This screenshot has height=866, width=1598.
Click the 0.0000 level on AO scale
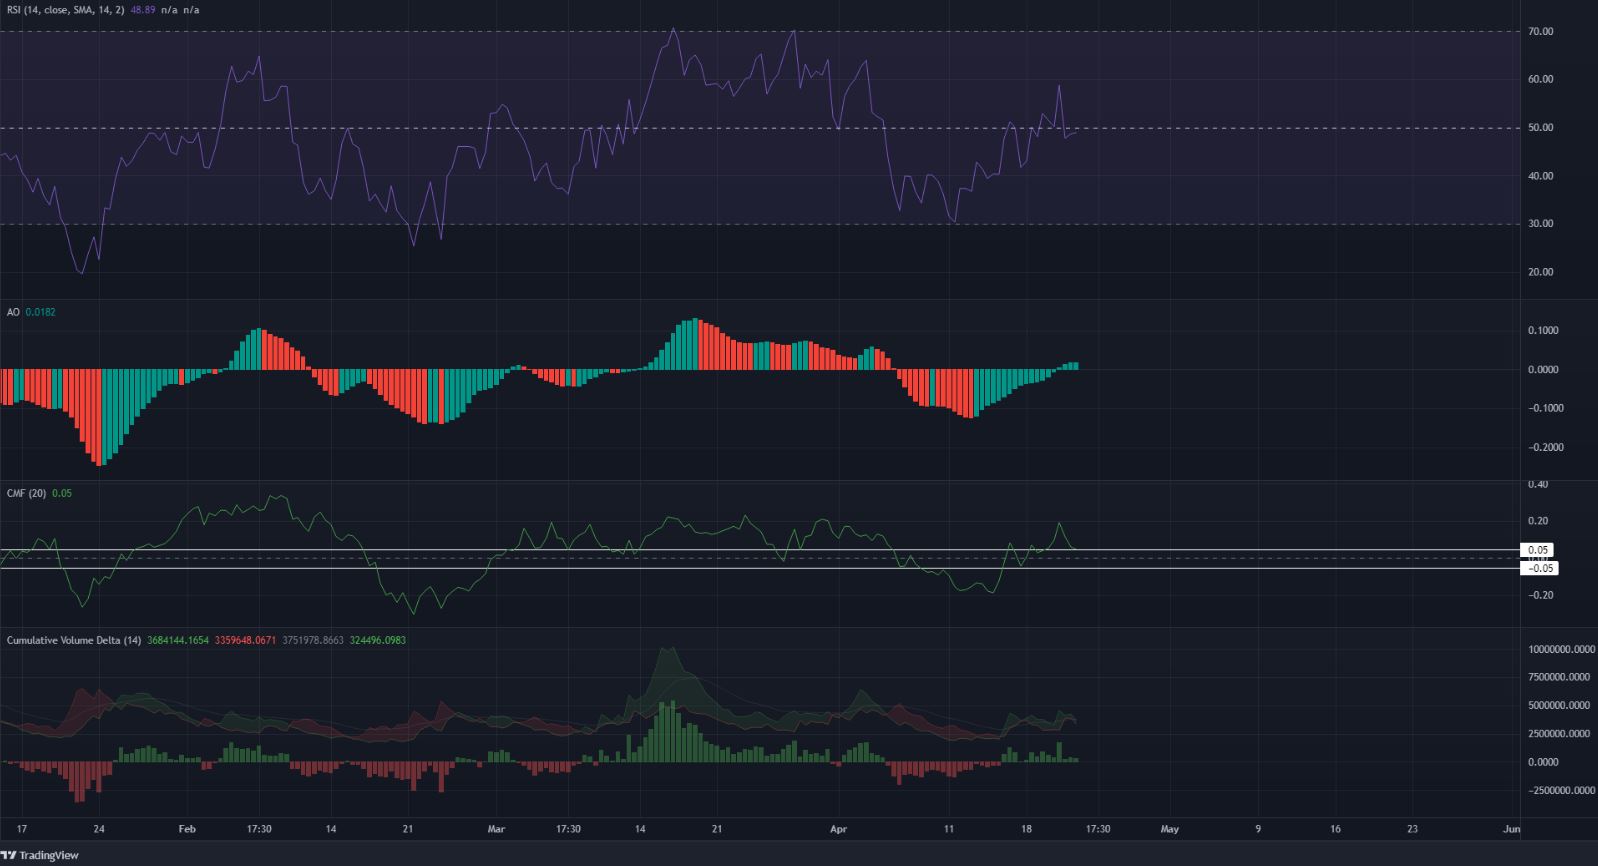pyautogui.click(x=1544, y=370)
